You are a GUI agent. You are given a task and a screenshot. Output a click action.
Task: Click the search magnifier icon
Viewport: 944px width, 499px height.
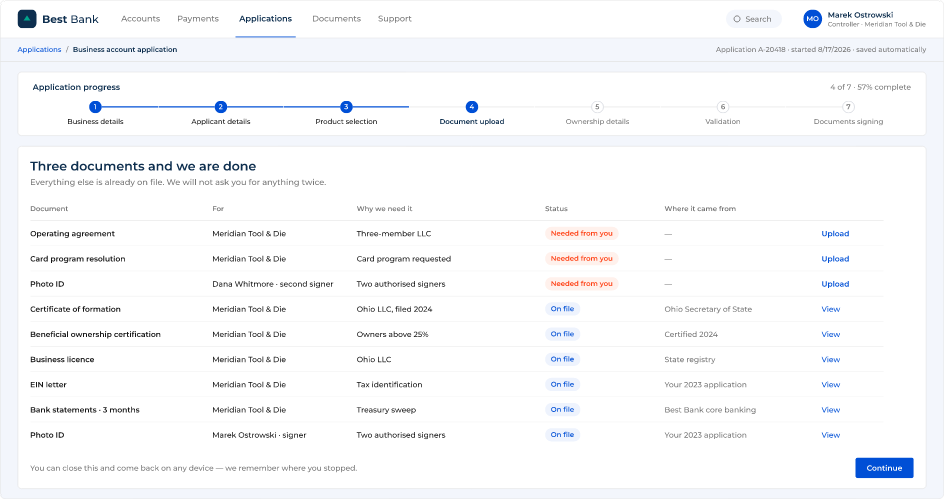tap(737, 19)
